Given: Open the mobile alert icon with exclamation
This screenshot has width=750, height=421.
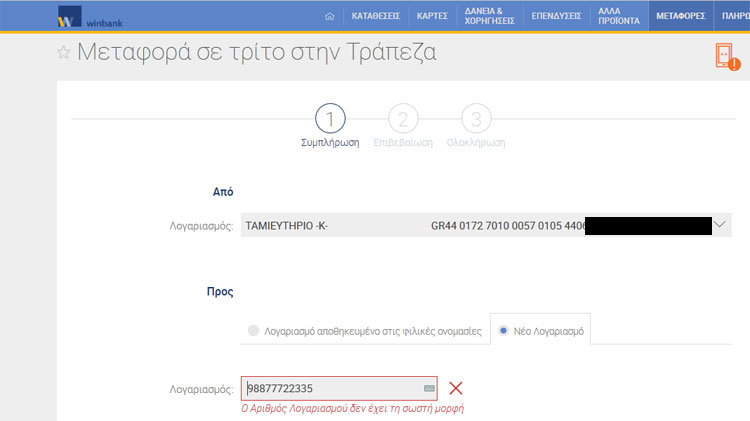Looking at the screenshot, I should point(728,57).
